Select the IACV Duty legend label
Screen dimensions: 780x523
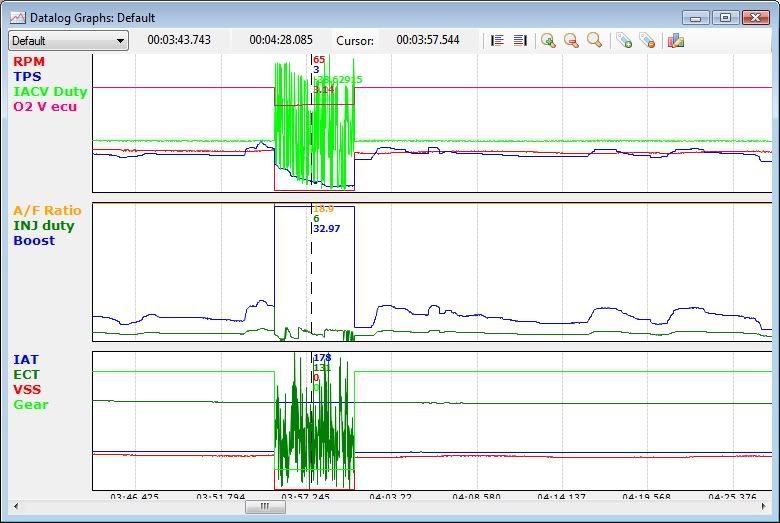pyautogui.click(x=50, y=92)
